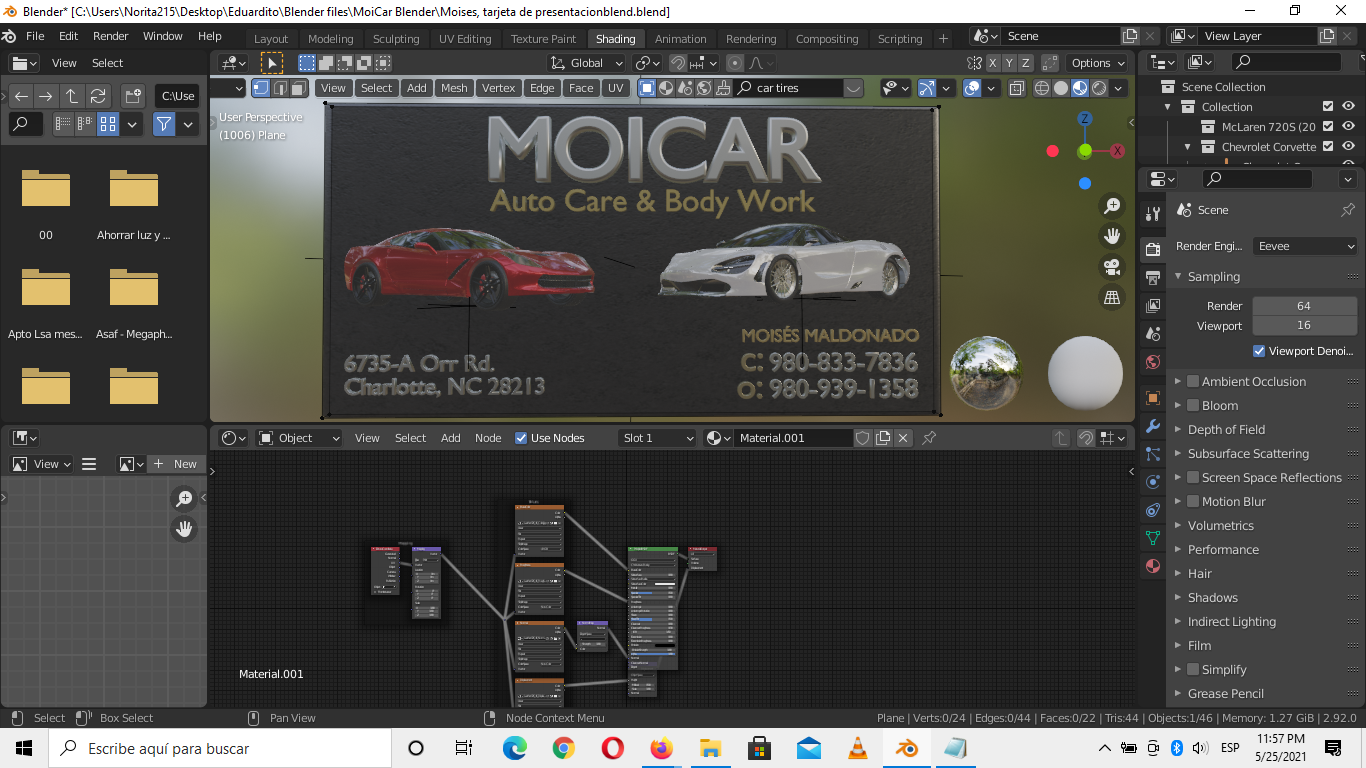Screen dimensions: 1366x768
Task: Open the Slot 1 material slot dropdown
Action: (x=657, y=438)
